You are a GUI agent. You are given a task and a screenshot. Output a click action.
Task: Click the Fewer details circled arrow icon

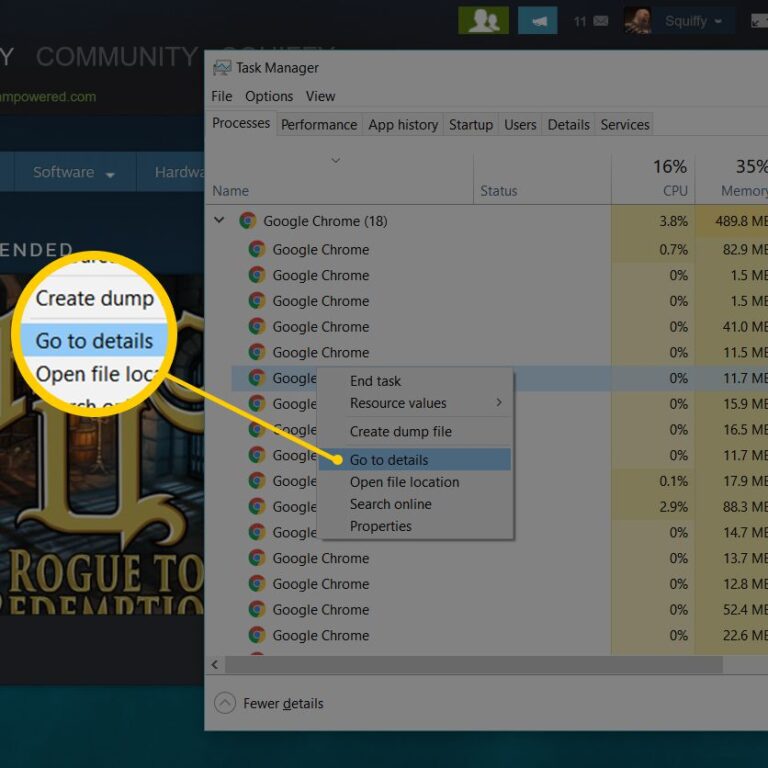225,703
